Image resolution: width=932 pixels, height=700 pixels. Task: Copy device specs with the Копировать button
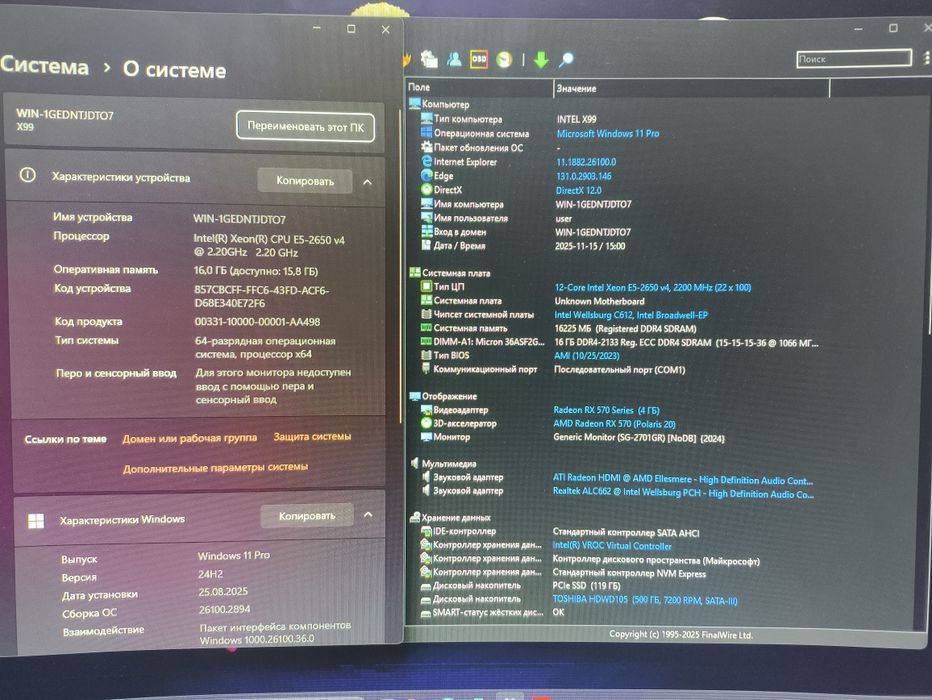click(305, 181)
